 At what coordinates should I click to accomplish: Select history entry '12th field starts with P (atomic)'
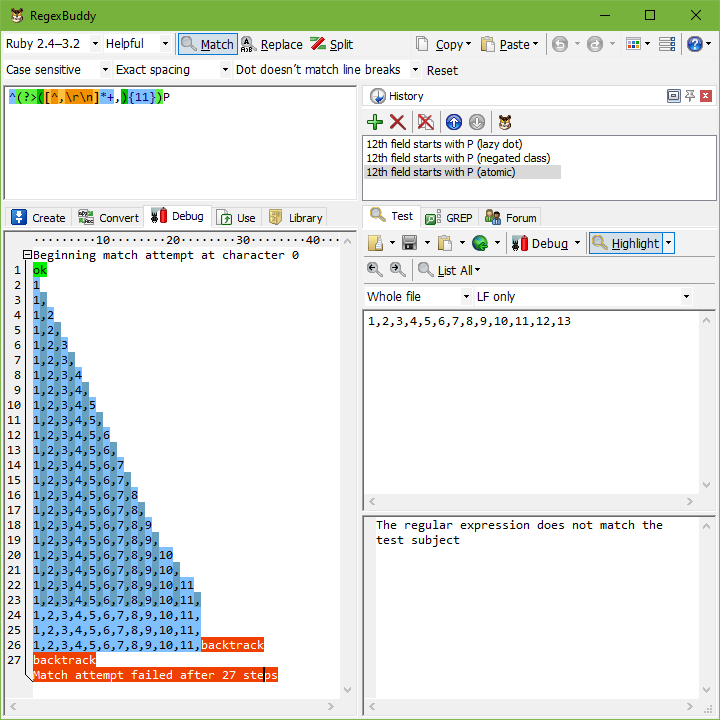click(463, 172)
